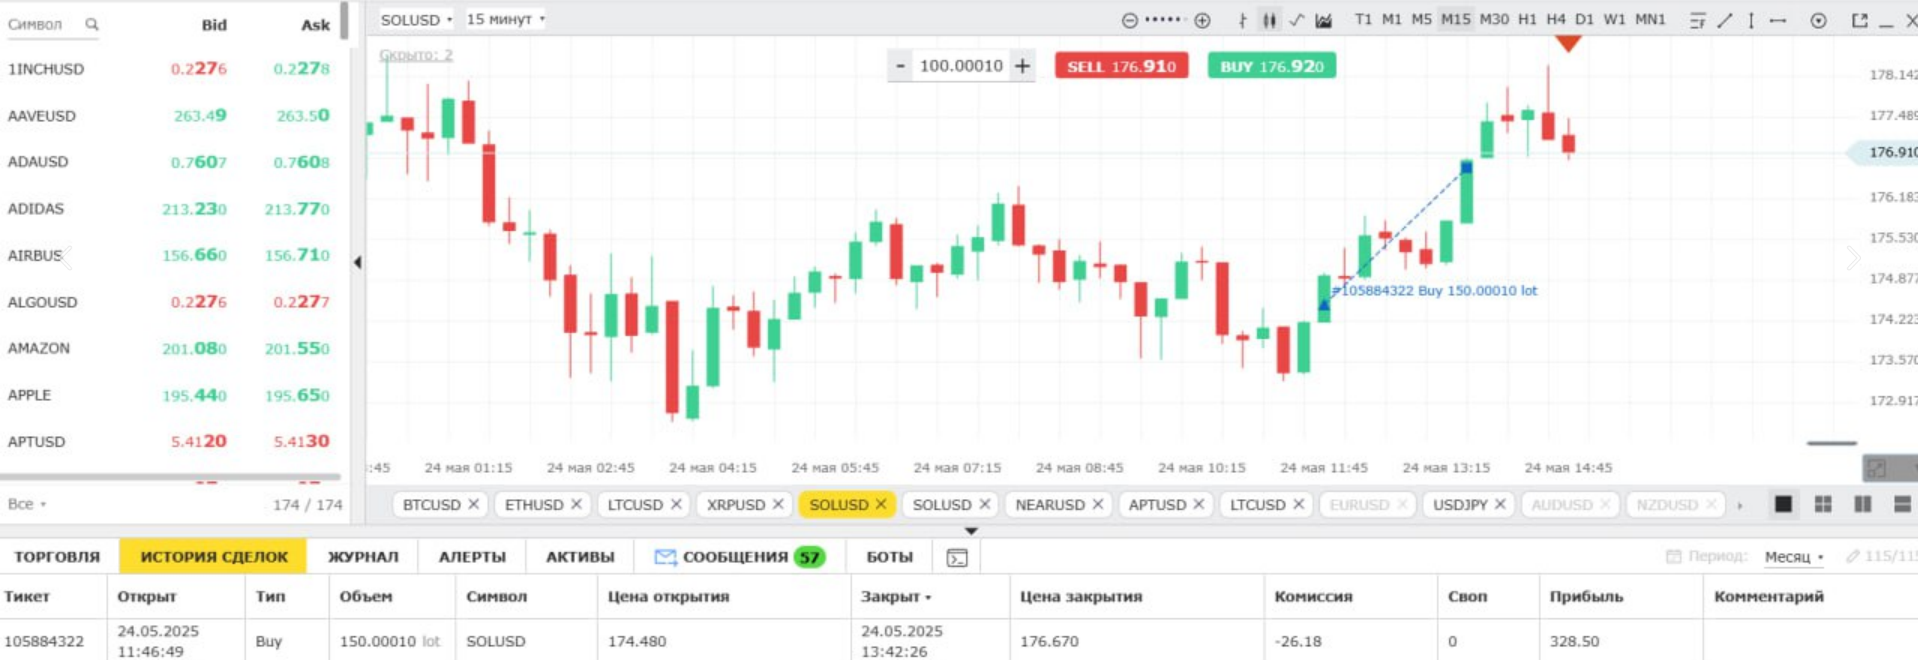Open the СООБЩЕНИЯ messages tab
1918x660 pixels.
tap(739, 557)
